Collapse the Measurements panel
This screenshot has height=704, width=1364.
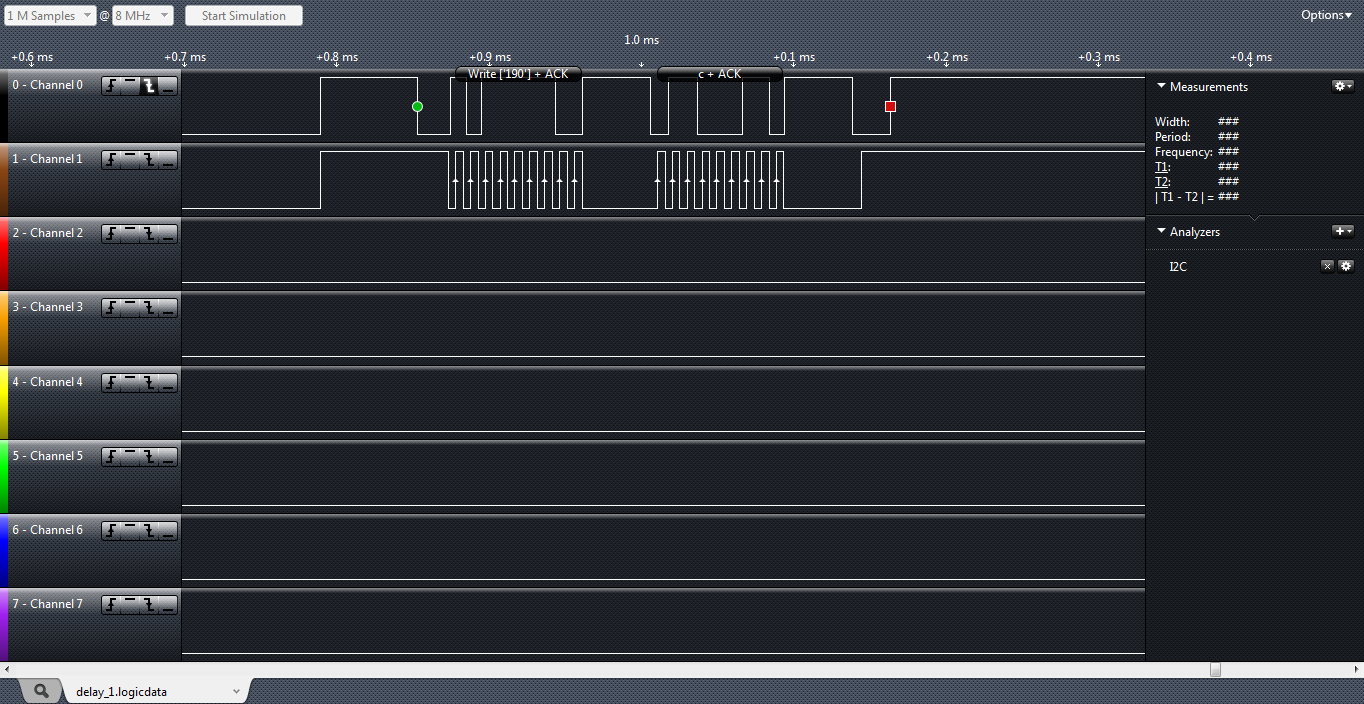point(1162,86)
